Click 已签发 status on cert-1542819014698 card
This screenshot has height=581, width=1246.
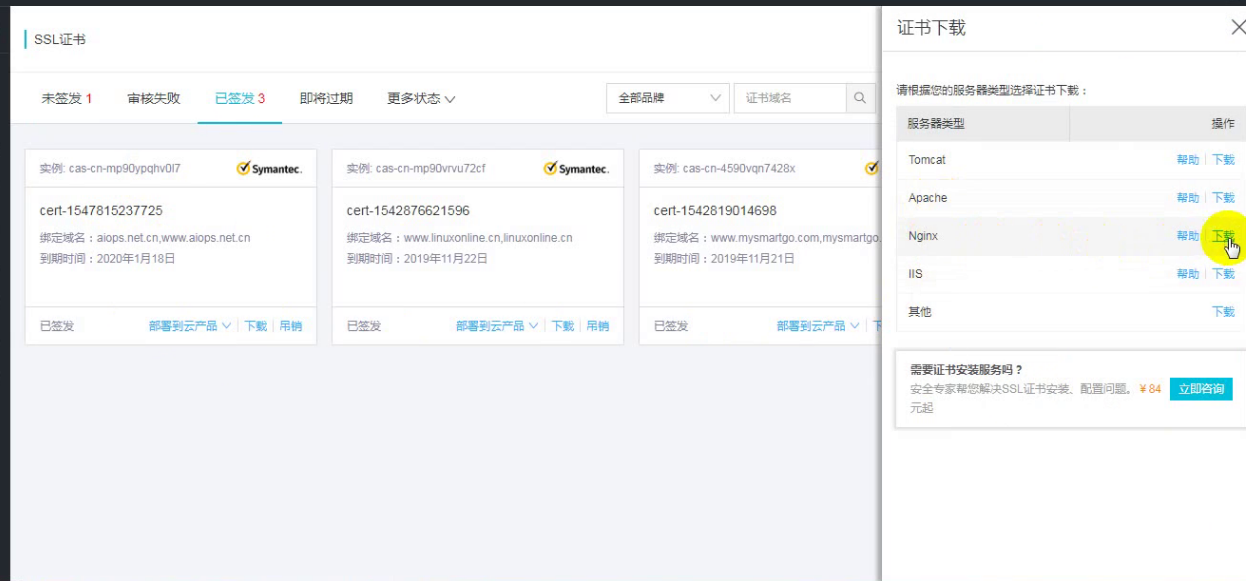coord(671,326)
